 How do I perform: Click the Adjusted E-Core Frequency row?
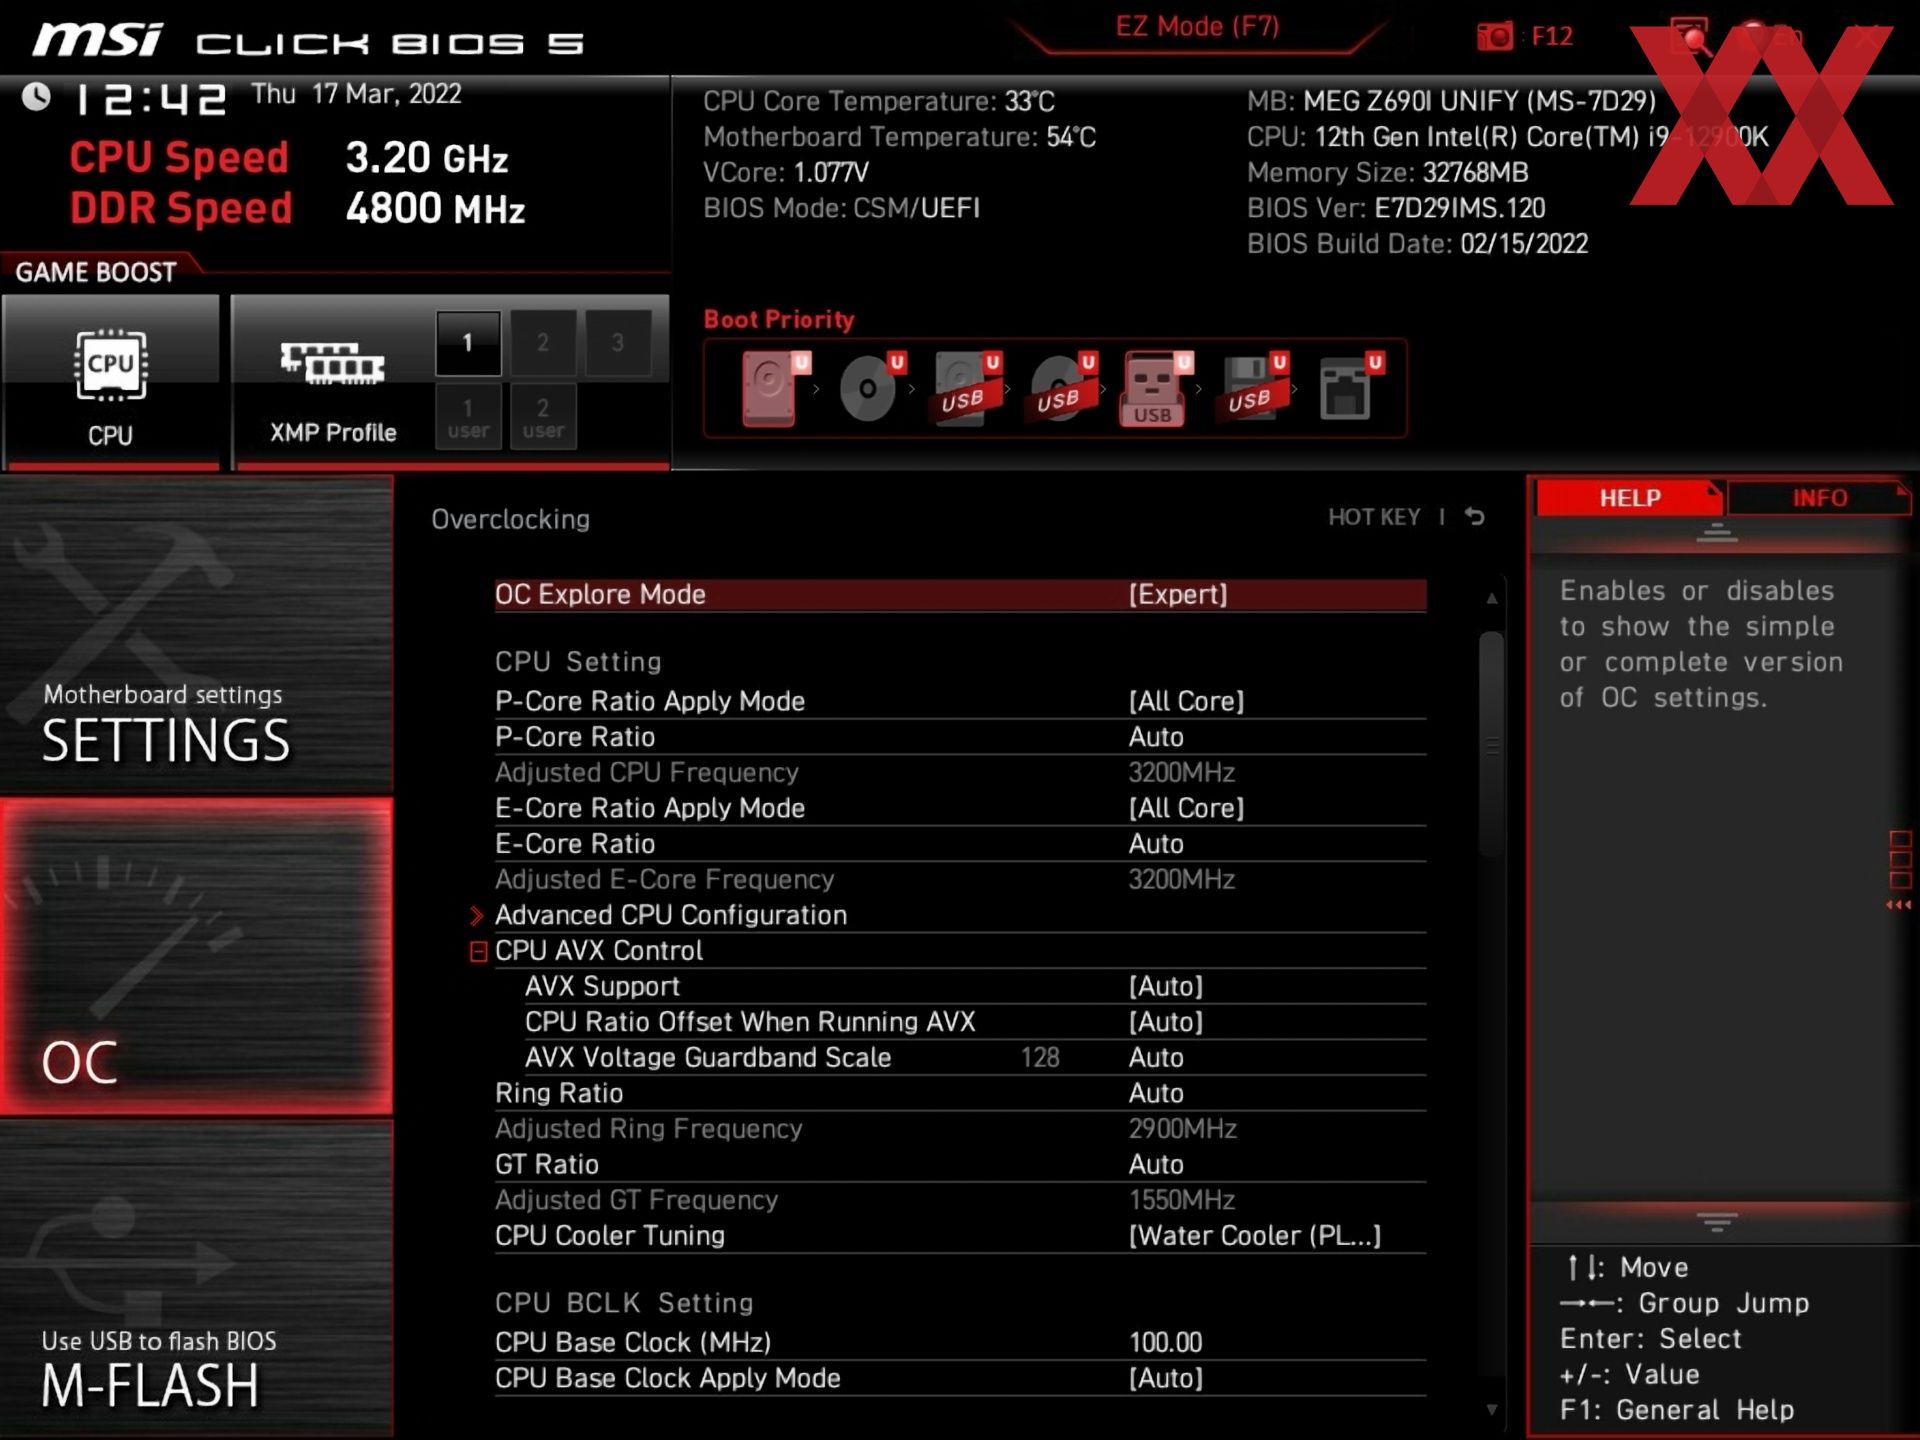click(x=960, y=880)
